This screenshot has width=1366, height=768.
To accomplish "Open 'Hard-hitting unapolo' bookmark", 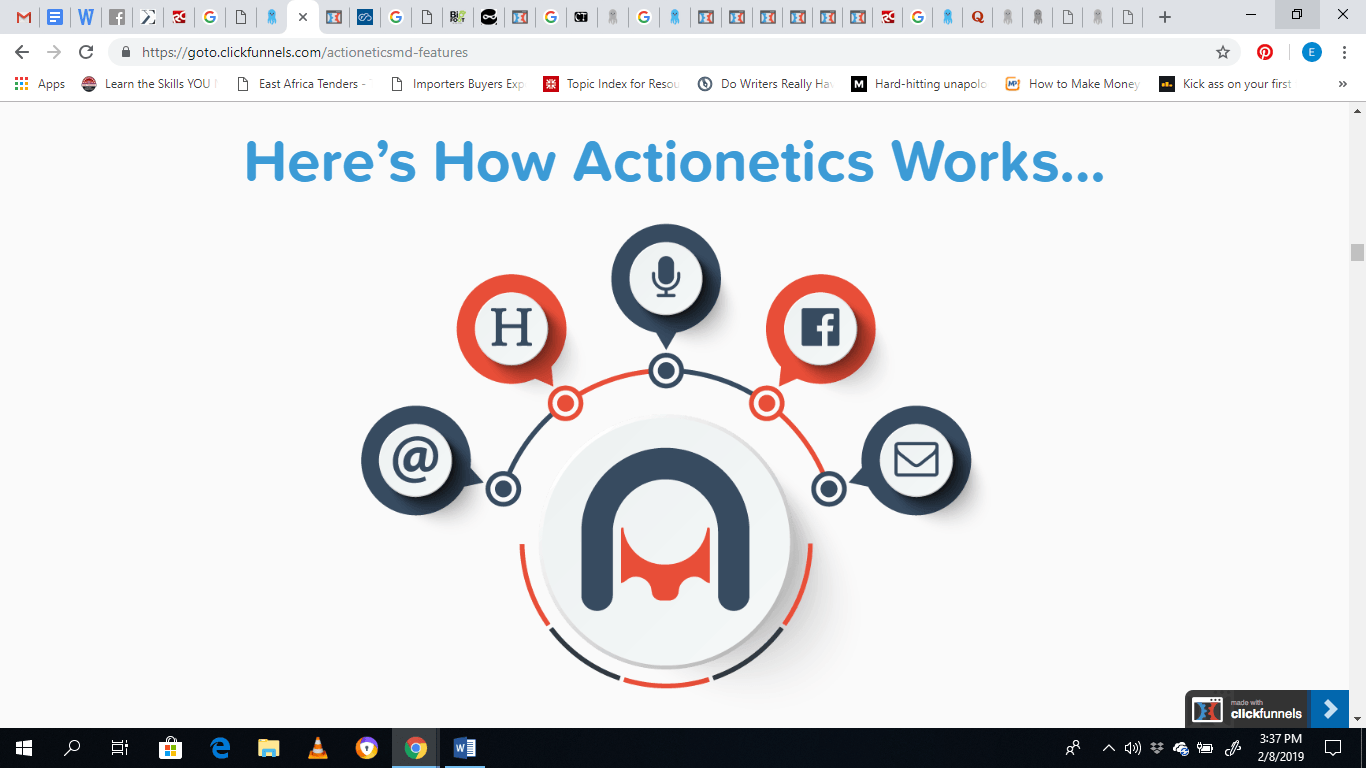I will click(x=920, y=84).
